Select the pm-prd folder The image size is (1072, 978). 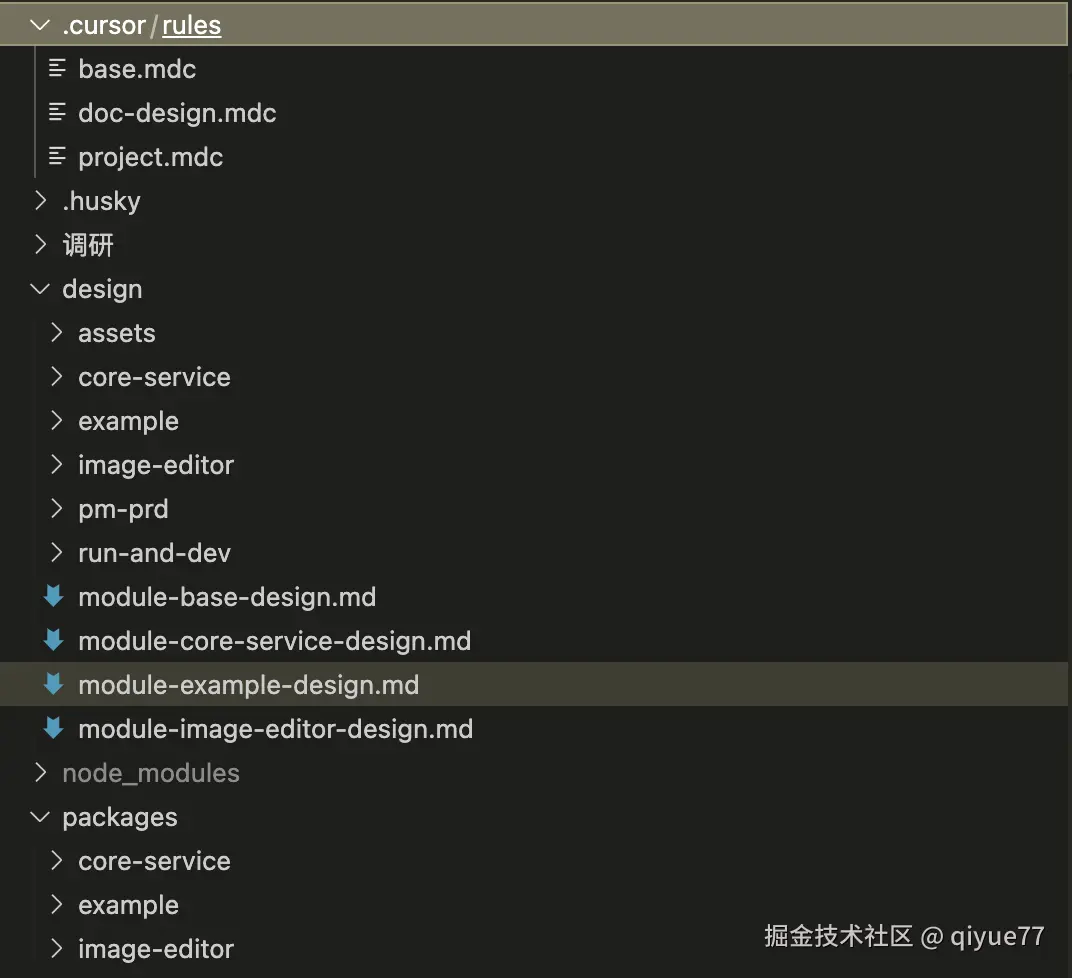coord(123,508)
